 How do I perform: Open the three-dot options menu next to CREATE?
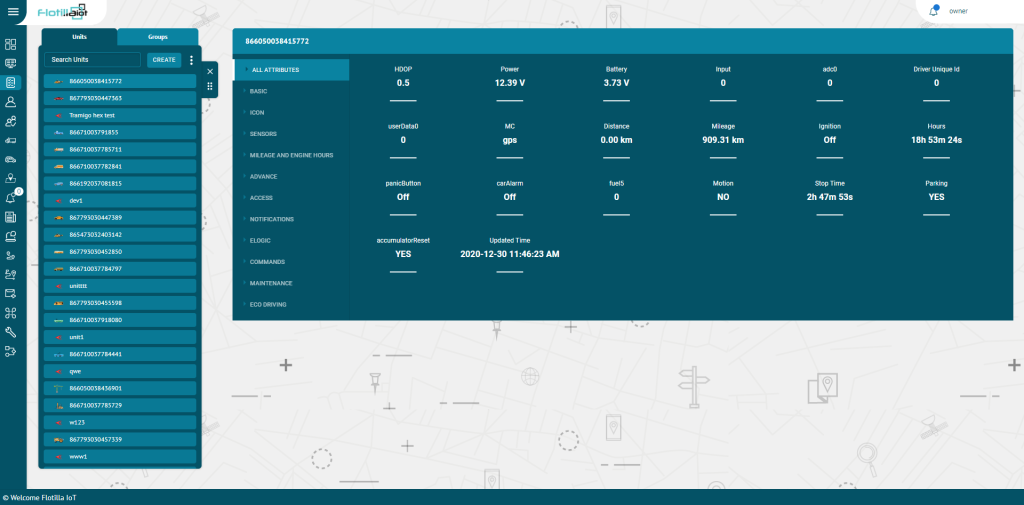[x=191, y=60]
